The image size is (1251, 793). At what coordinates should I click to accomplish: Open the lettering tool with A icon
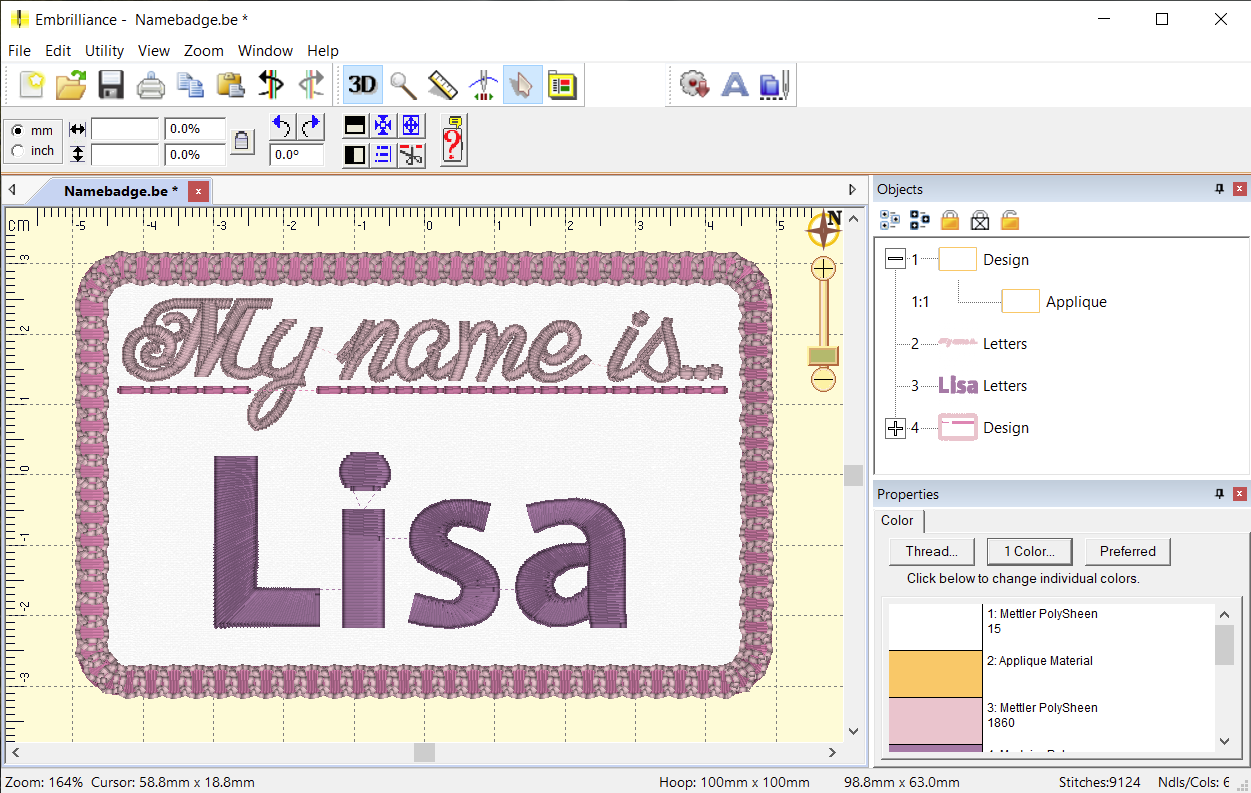(x=735, y=85)
